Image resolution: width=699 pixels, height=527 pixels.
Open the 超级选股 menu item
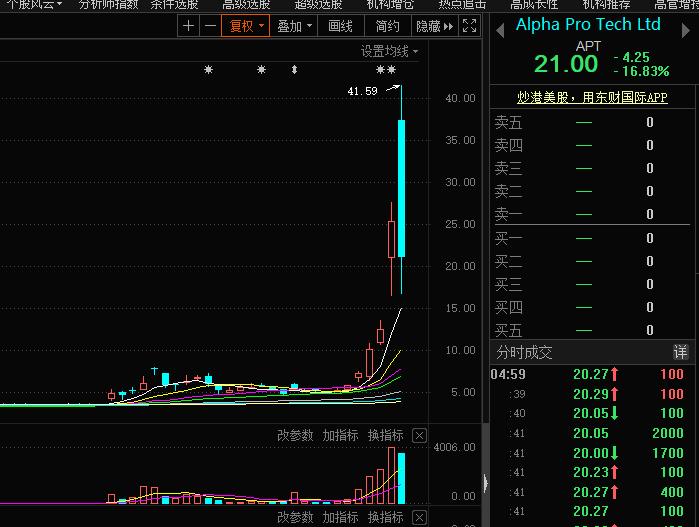tap(318, 4)
